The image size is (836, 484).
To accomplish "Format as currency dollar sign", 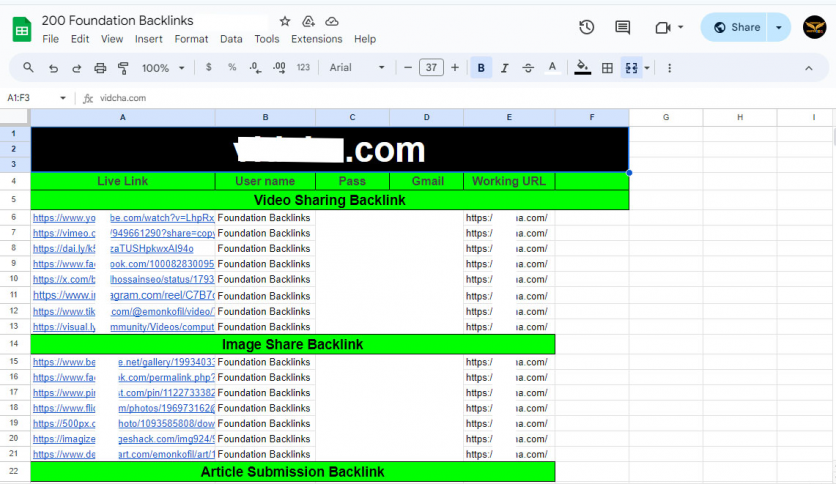I will (208, 68).
